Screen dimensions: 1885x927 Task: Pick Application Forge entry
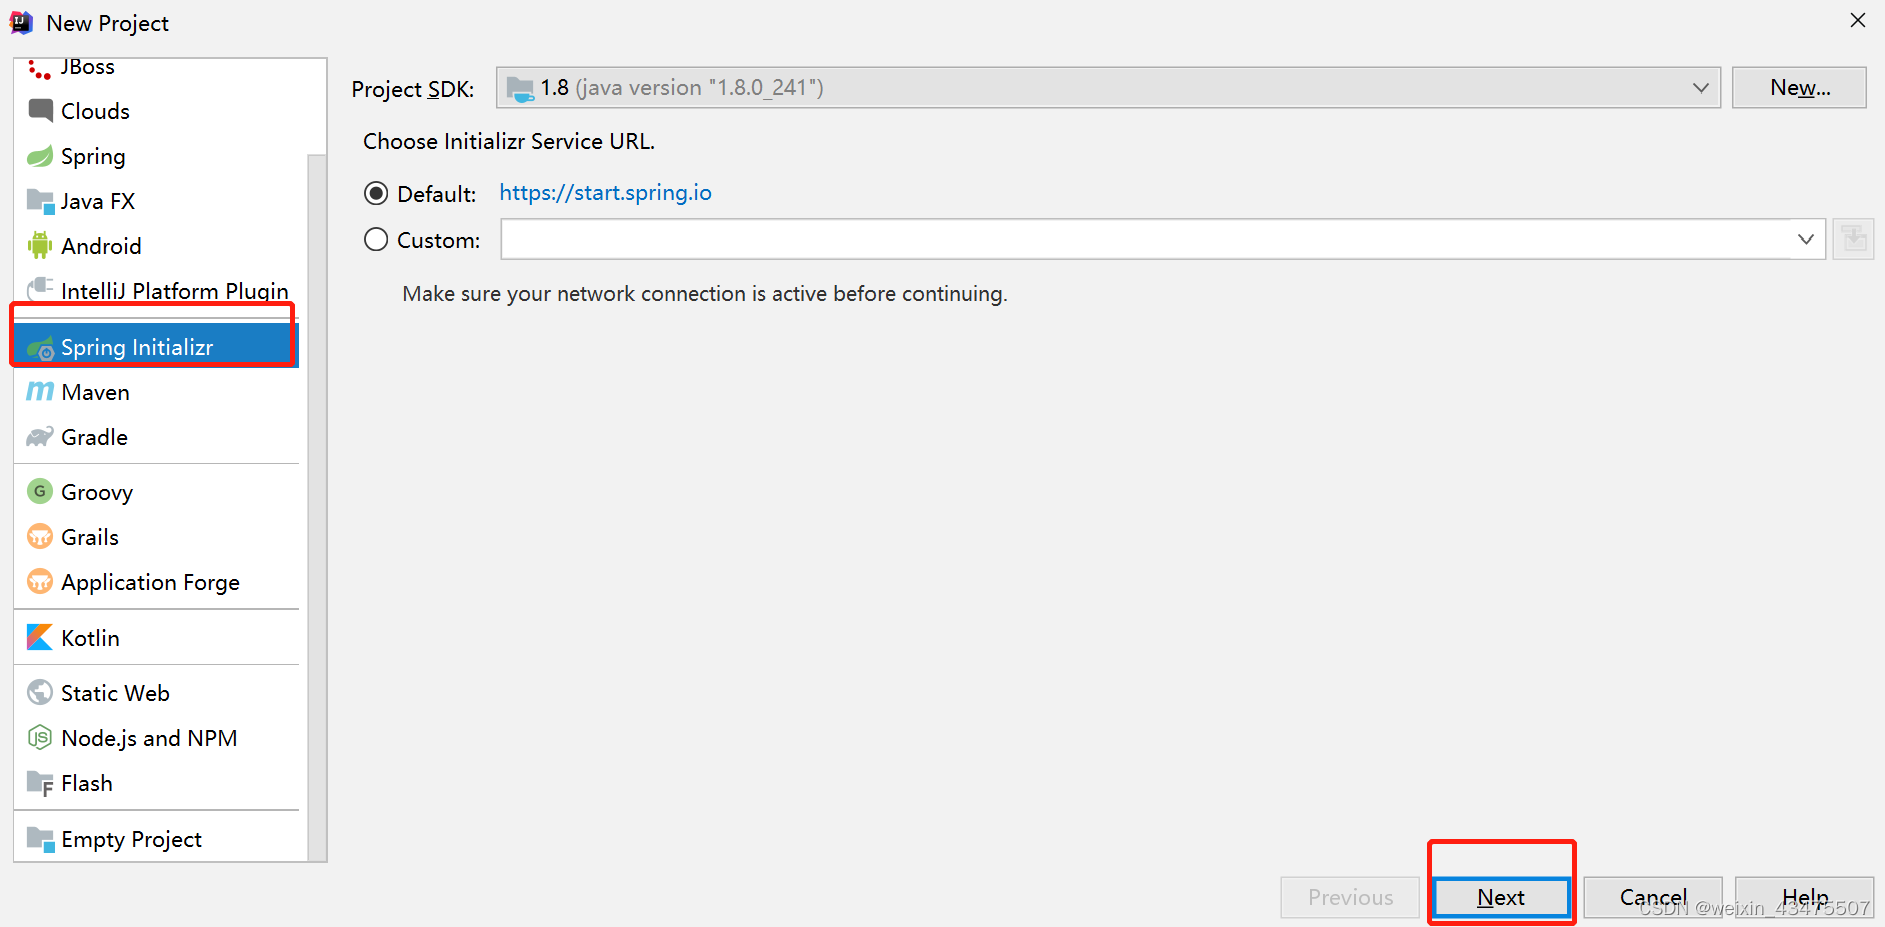pos(156,582)
